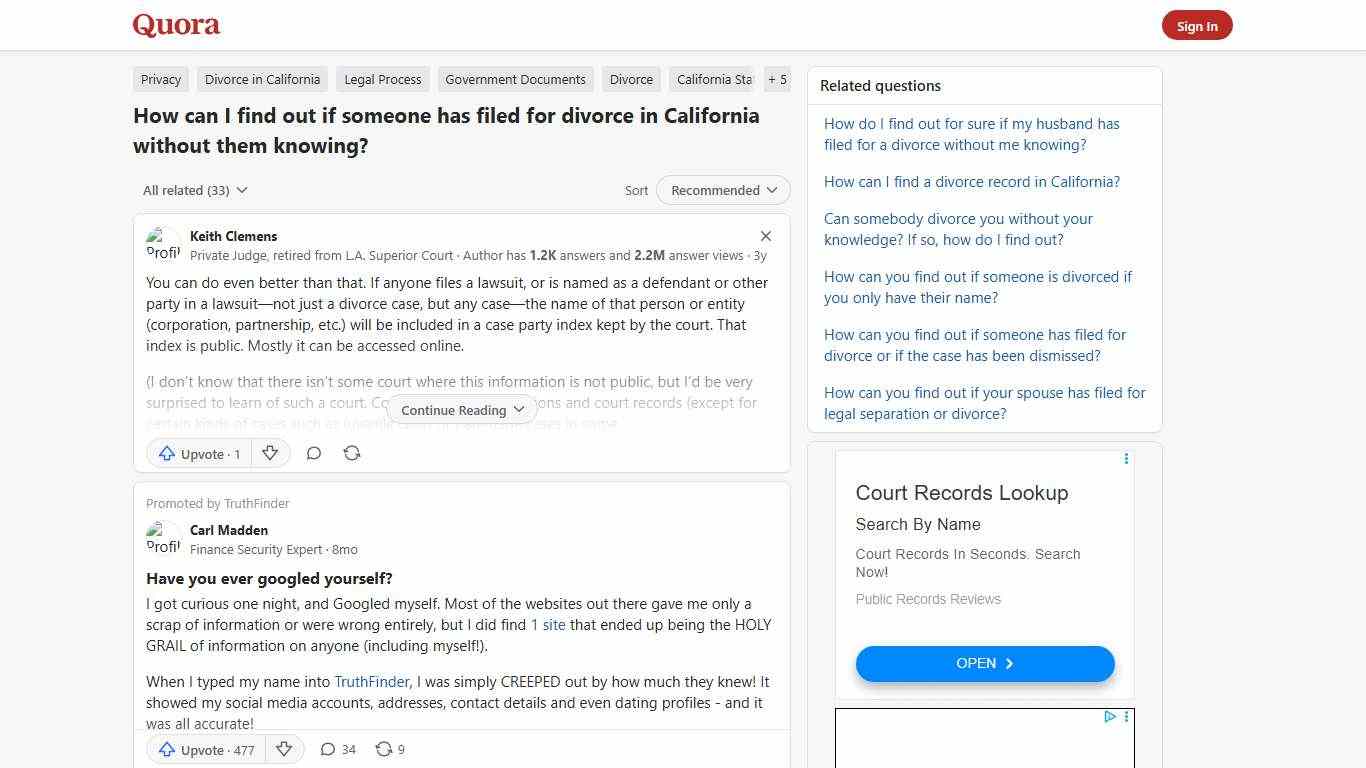
Task: Open the Recommended sort dropdown
Action: [x=722, y=190]
